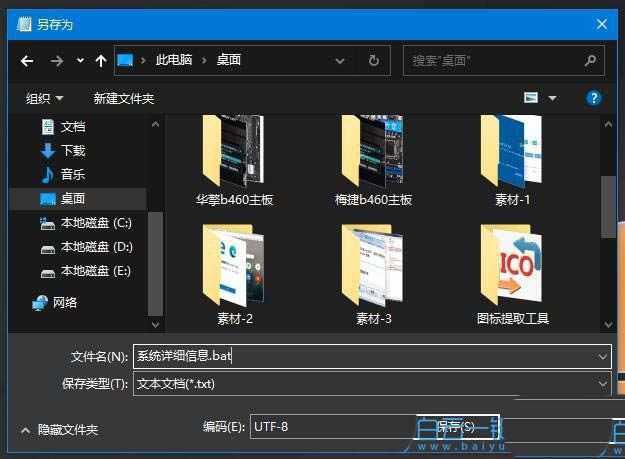625x459 pixels.
Task: Click the 保存(S) button
Action: pyautogui.click(x=457, y=428)
